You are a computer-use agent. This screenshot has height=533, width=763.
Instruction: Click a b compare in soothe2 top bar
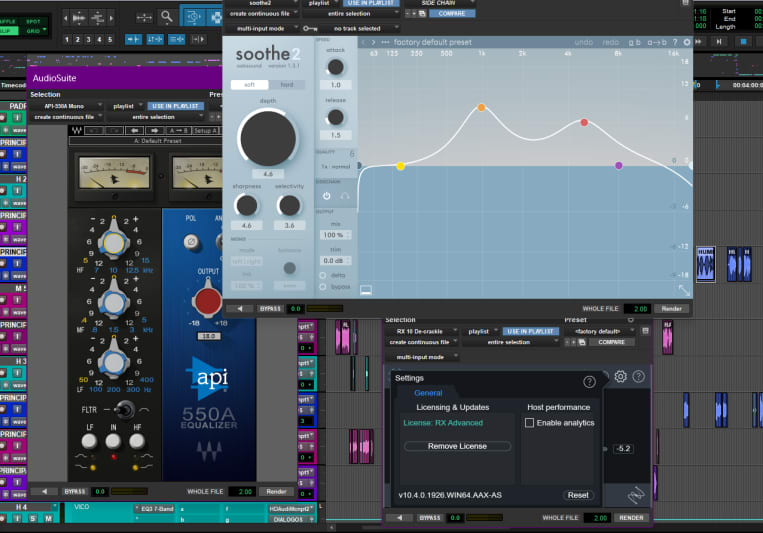tap(635, 42)
